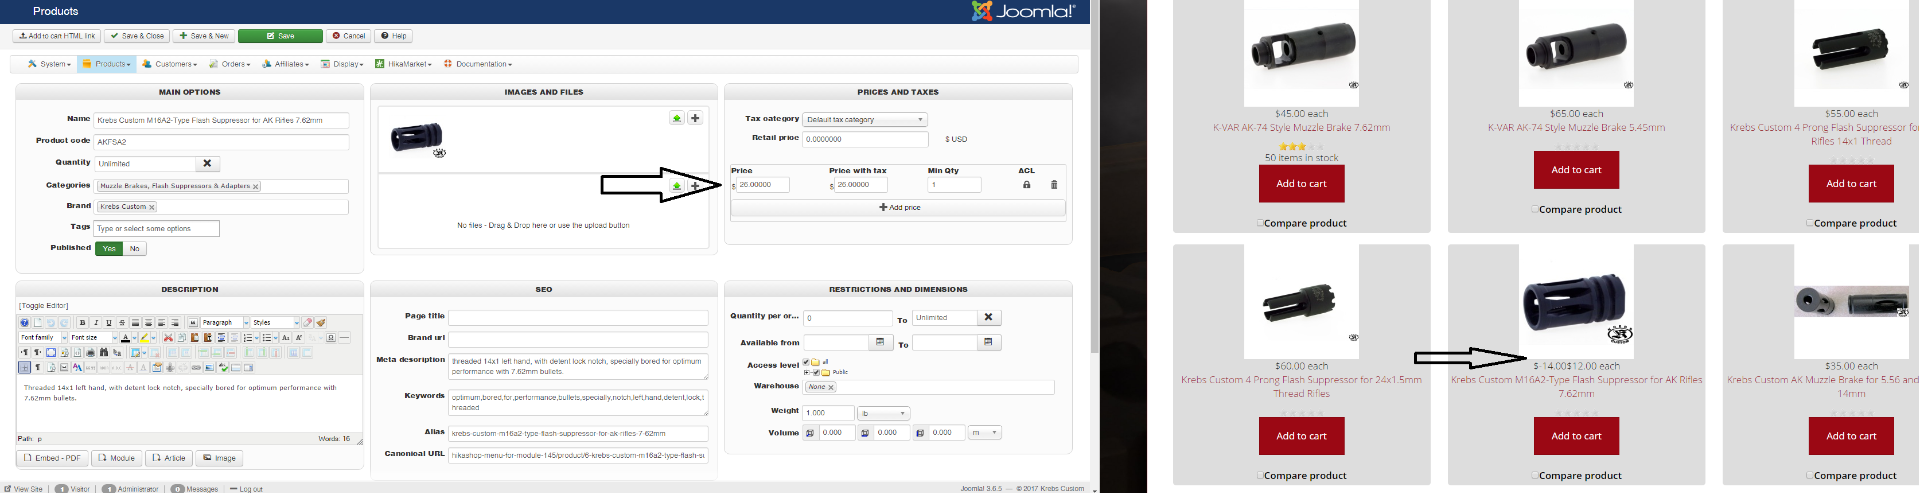Click the Image button below editor
Screen dimensions: 1919x493
219,458
